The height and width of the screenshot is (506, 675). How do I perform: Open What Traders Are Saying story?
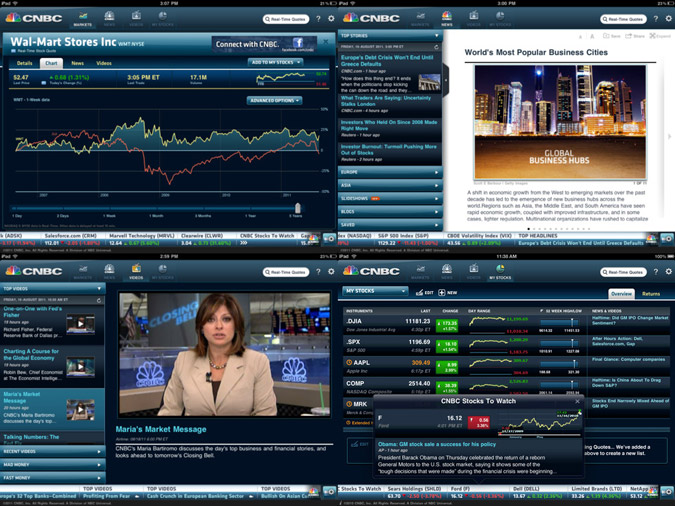[385, 101]
